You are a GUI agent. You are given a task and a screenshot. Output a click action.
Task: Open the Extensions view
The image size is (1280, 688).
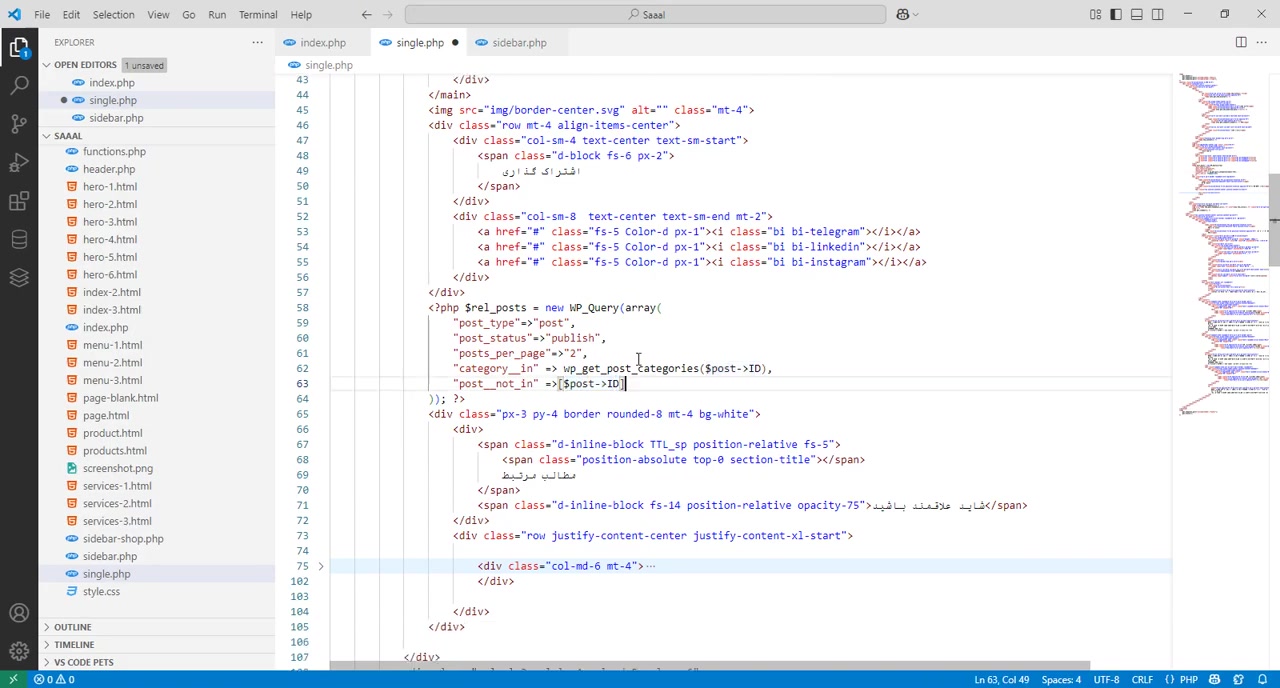click(x=19, y=201)
